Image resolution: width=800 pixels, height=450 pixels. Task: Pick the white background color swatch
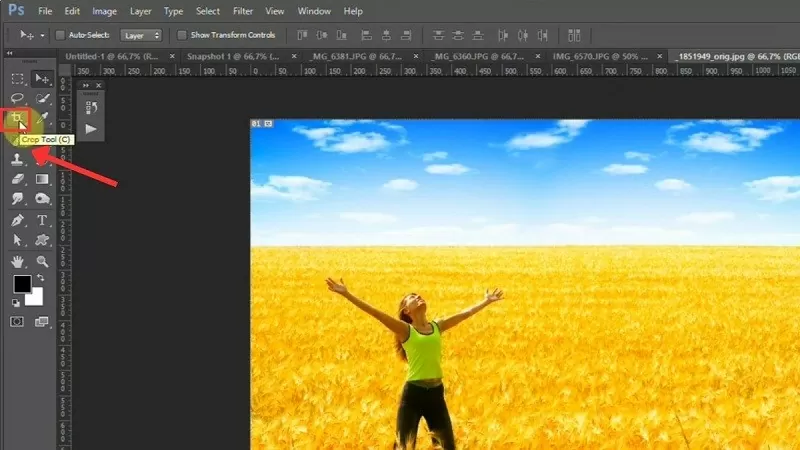[36, 297]
